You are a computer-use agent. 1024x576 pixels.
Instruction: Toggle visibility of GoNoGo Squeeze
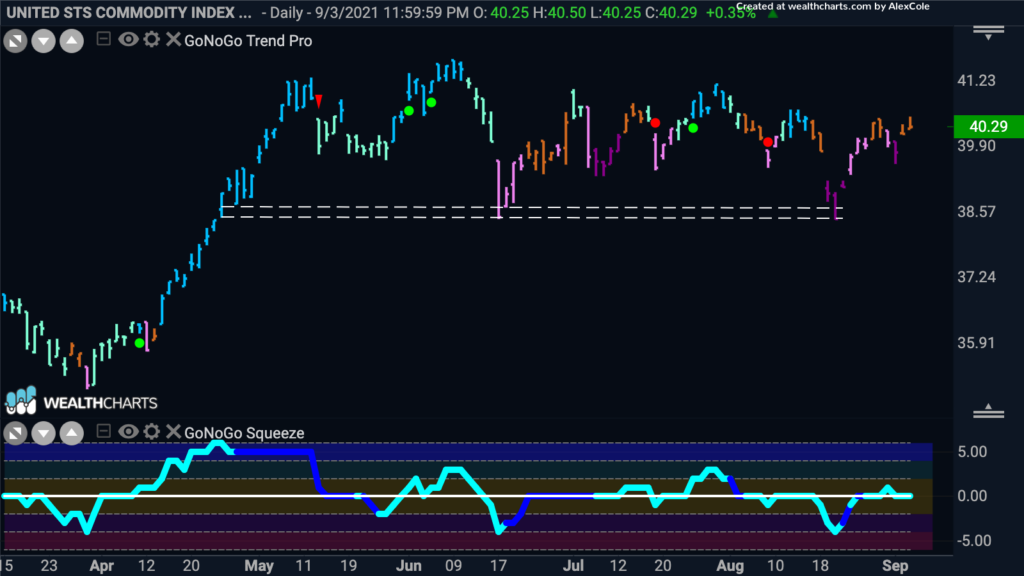coord(128,432)
